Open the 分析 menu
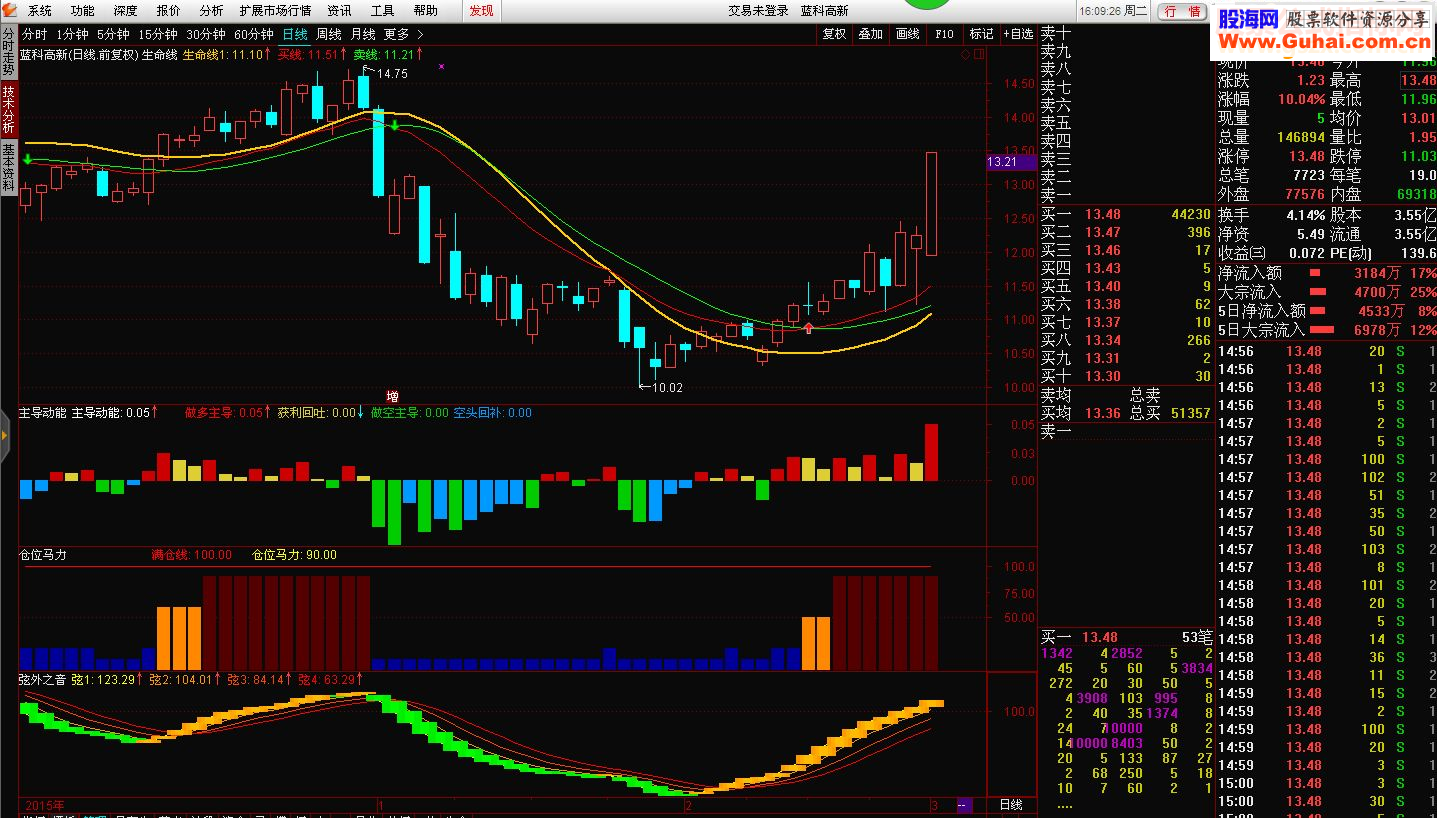The image size is (1437, 818). tap(211, 11)
